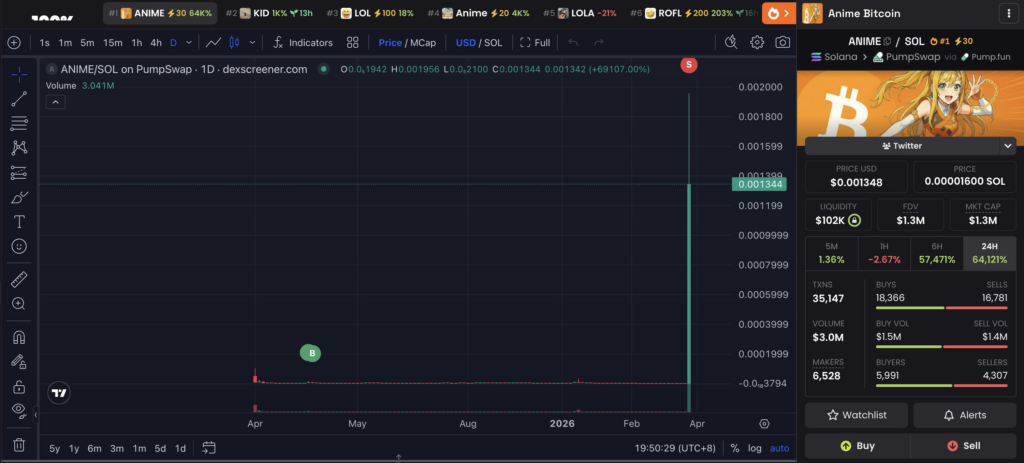This screenshot has height=463, width=1024.
Task: Click the current price label 0.001344
Action: point(761,184)
